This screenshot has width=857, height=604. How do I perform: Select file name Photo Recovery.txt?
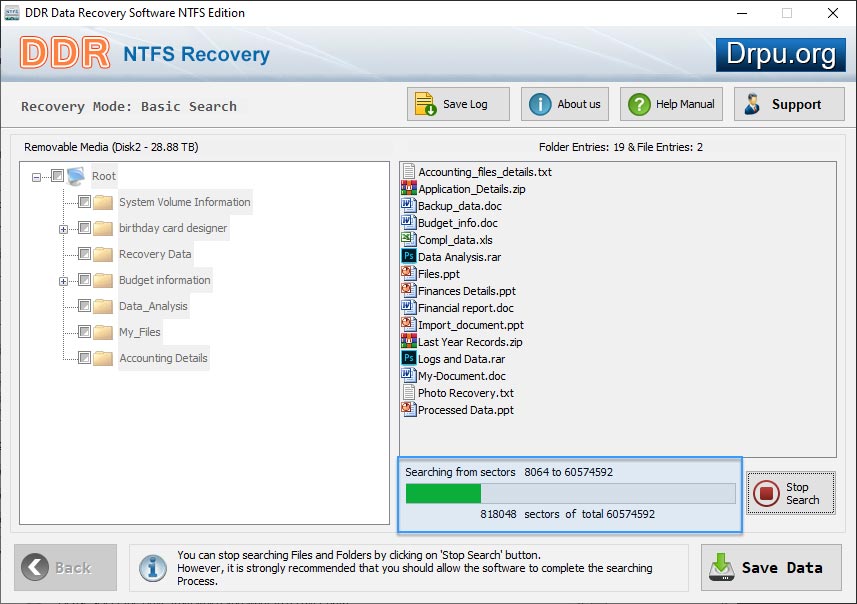[x=466, y=393]
